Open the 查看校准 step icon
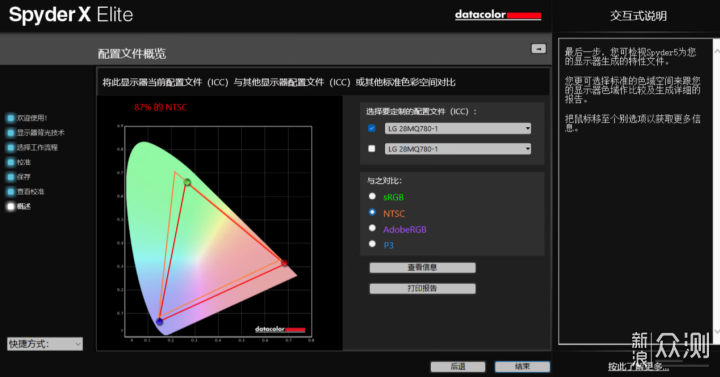Image resolution: width=720 pixels, height=377 pixels. 11,191
